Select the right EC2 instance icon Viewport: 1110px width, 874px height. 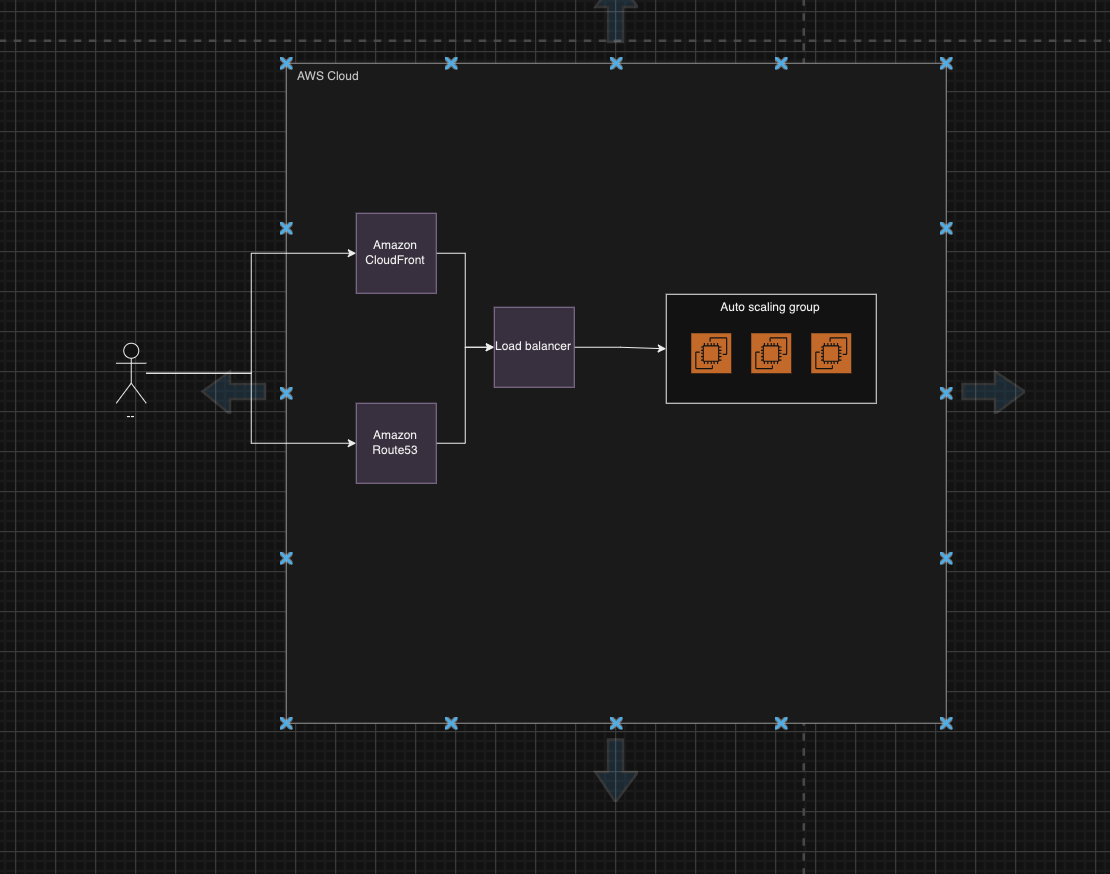tap(831, 353)
